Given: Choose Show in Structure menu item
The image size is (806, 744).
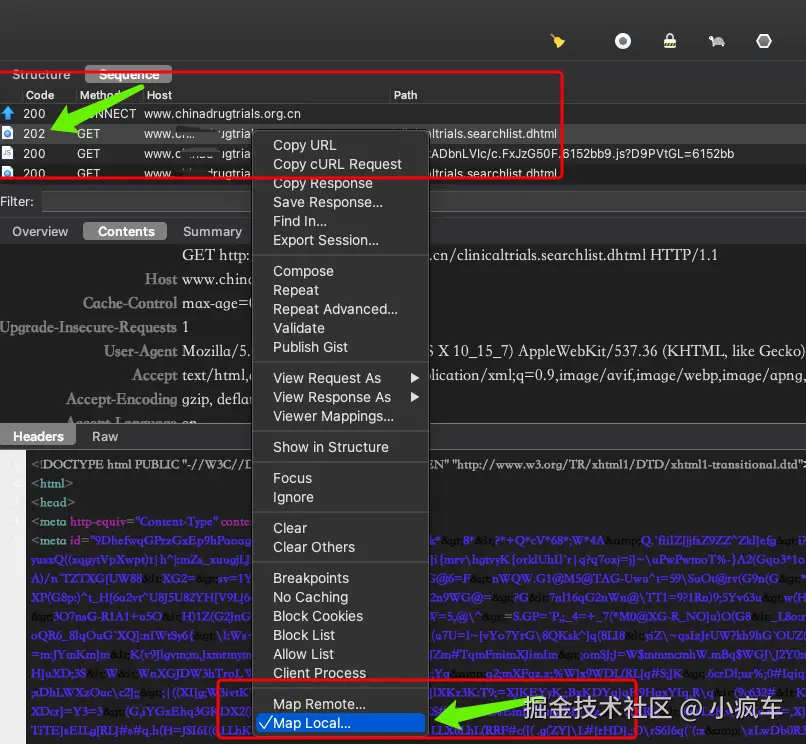Looking at the screenshot, I should 340,447.
